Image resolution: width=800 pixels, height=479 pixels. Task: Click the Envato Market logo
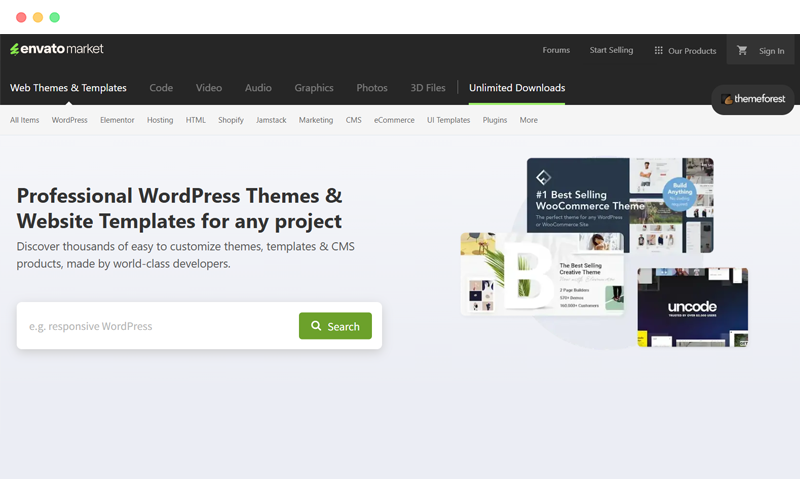[x=57, y=49]
